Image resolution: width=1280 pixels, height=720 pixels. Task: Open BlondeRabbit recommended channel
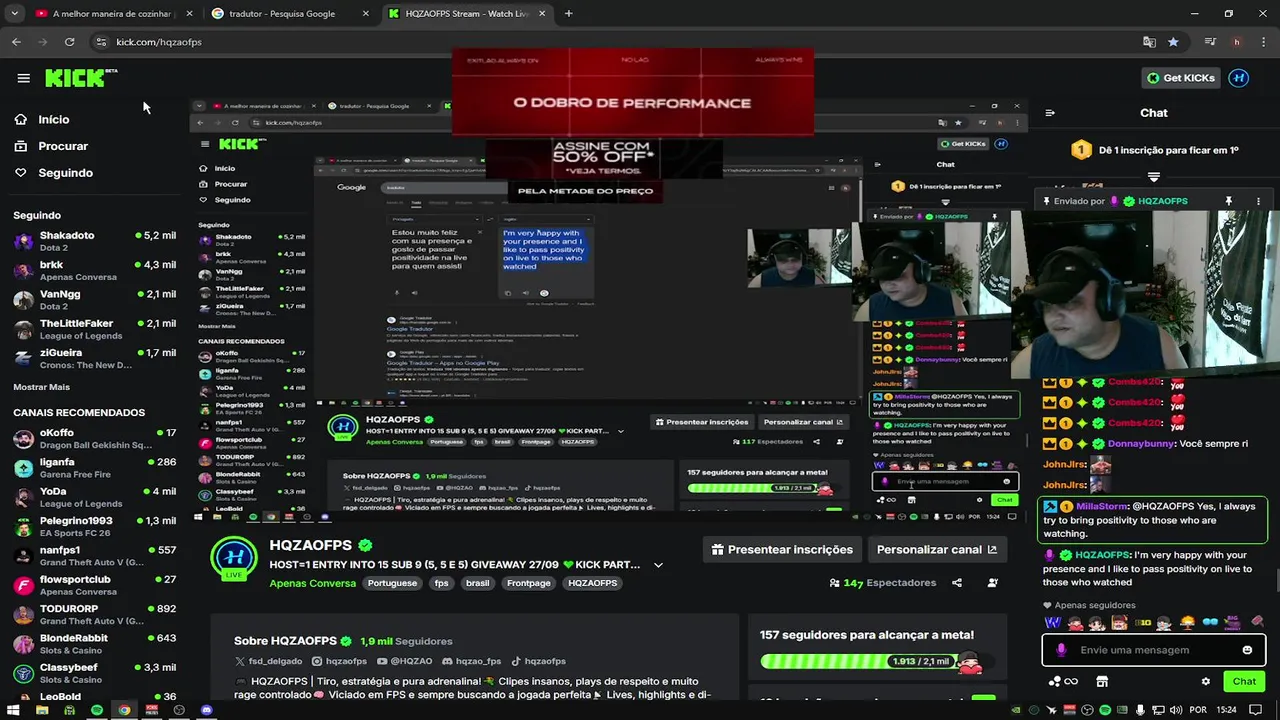(x=95, y=643)
